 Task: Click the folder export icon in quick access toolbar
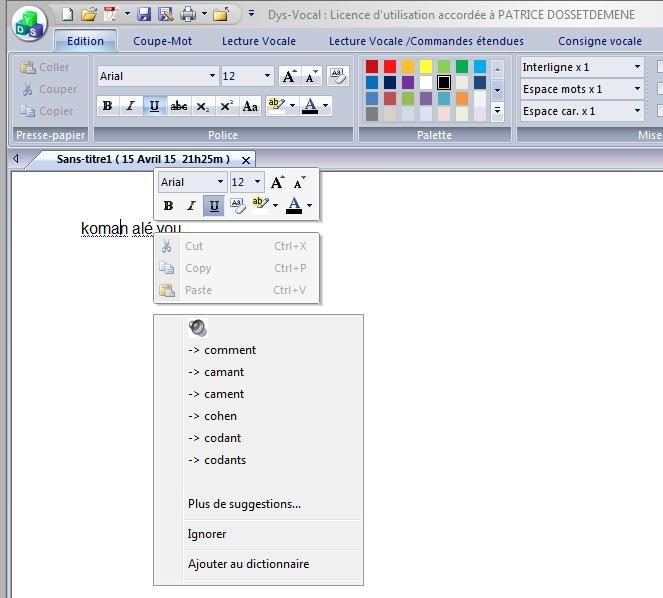click(221, 14)
